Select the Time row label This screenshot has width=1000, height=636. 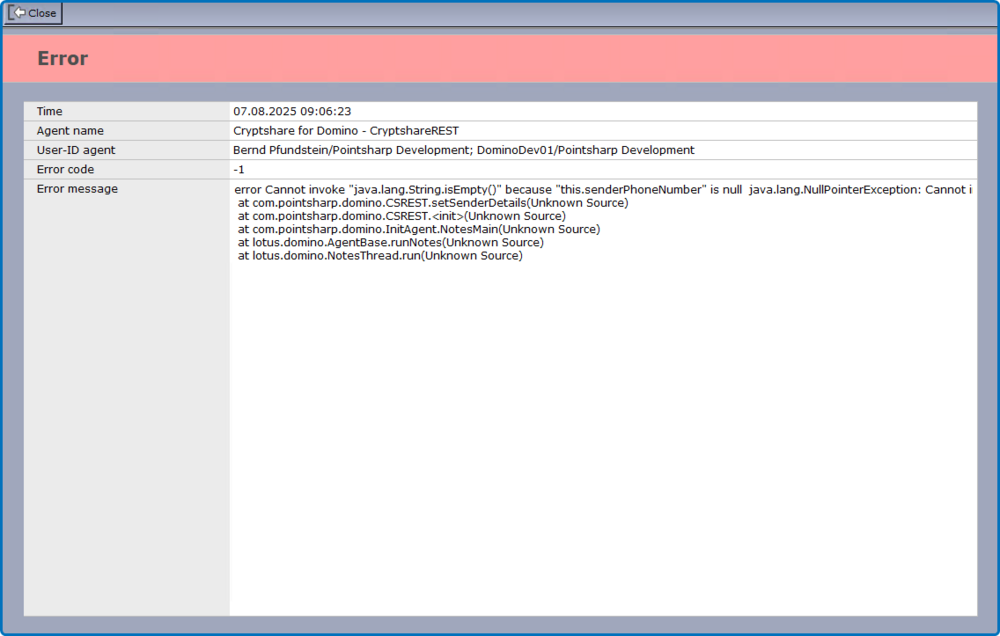[49, 111]
